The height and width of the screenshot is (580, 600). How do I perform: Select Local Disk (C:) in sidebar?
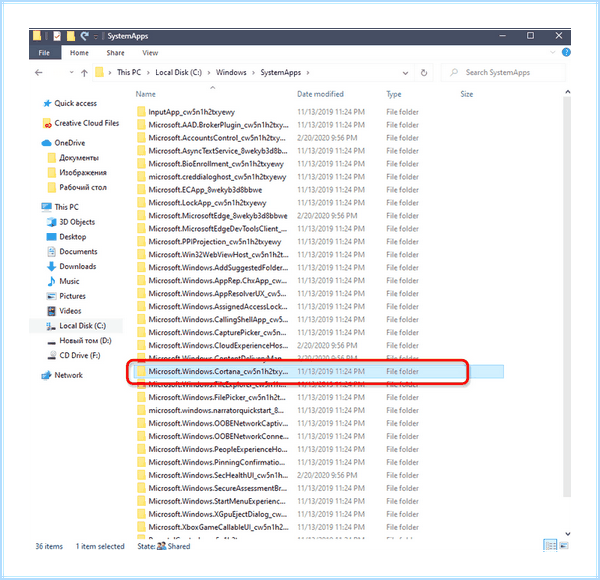pyautogui.click(x=76, y=326)
